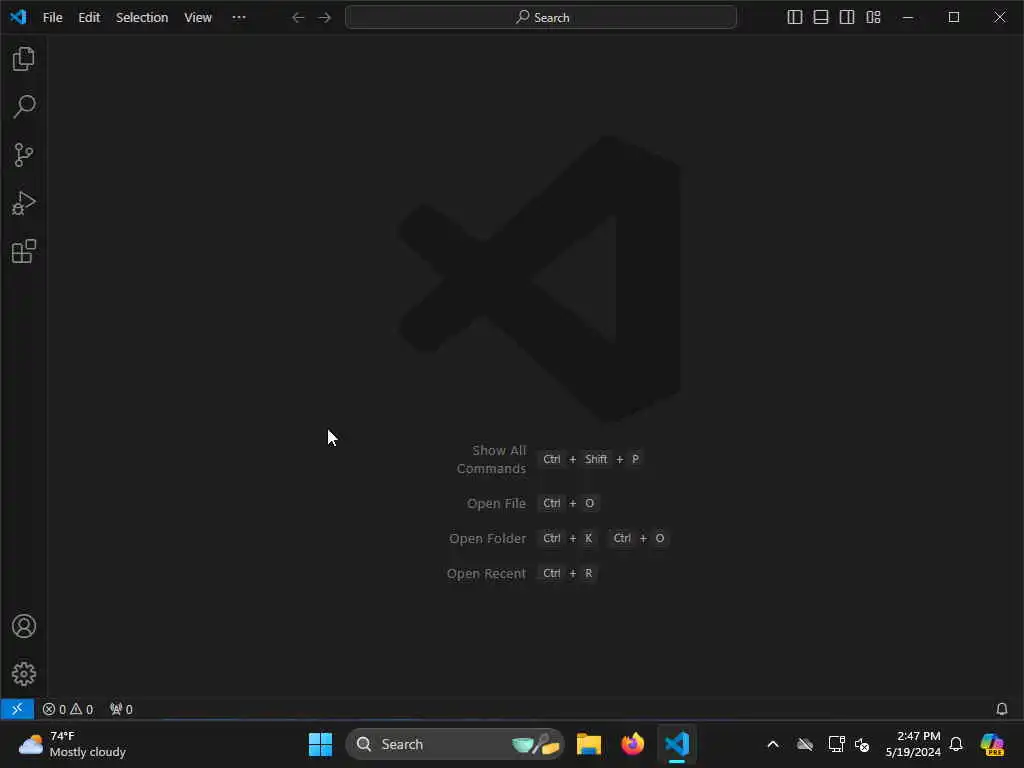
Task: Open the weather widget showing 74°F
Action: 72,744
